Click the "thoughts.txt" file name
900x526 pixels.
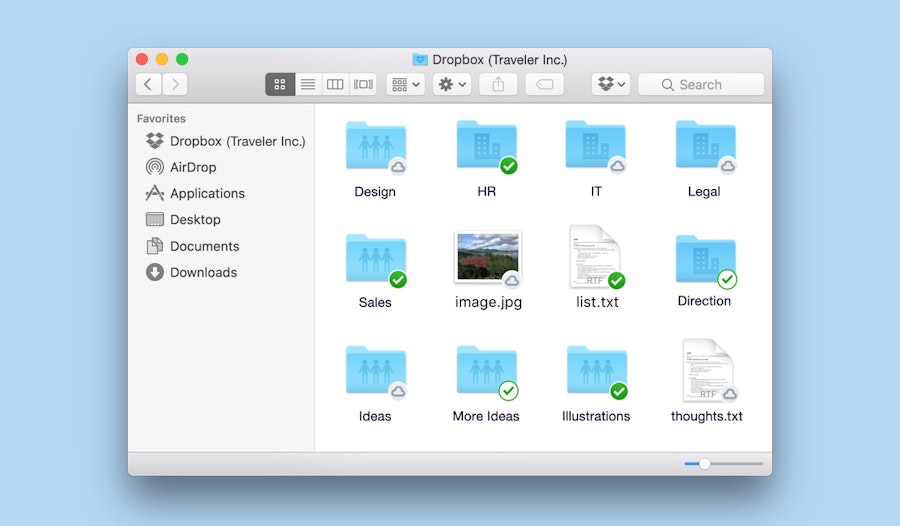coord(707,416)
